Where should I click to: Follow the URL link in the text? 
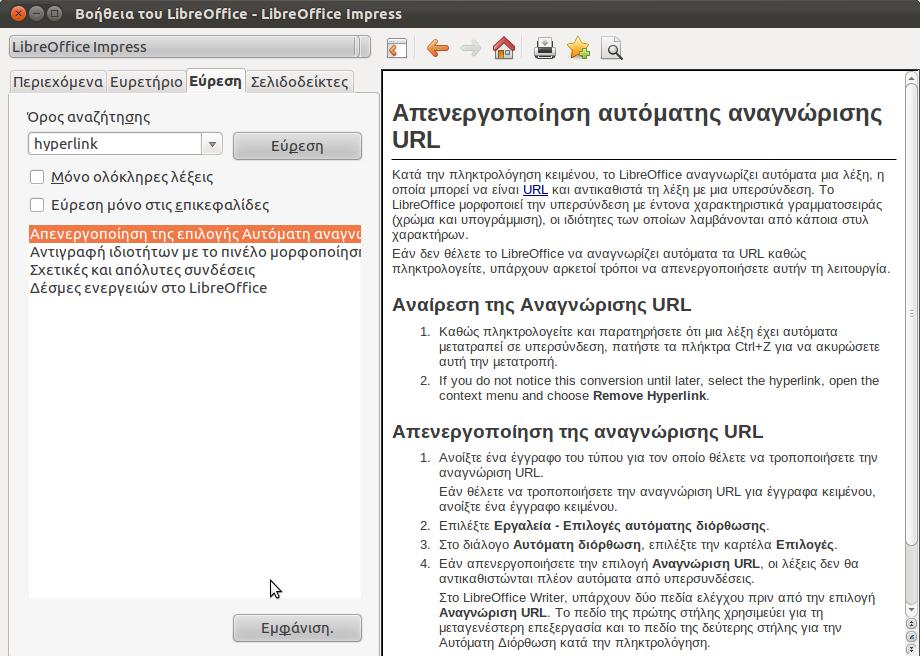pos(535,190)
